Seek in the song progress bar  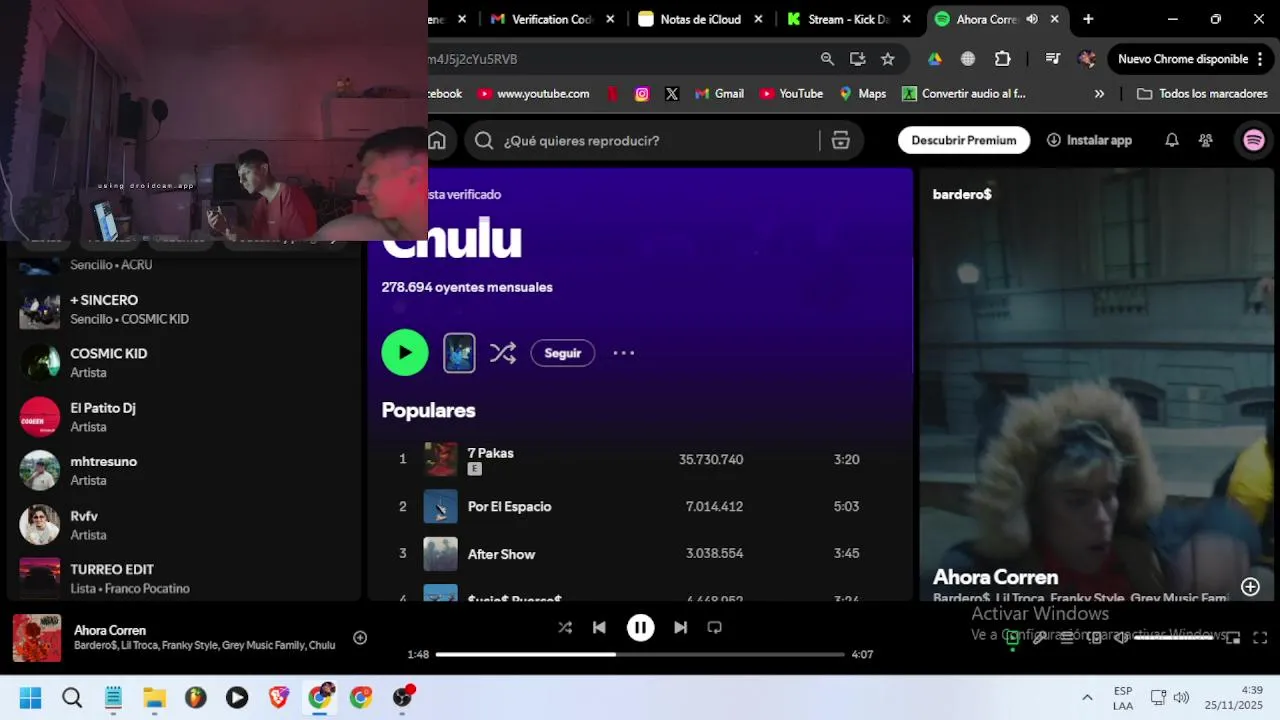pos(640,654)
